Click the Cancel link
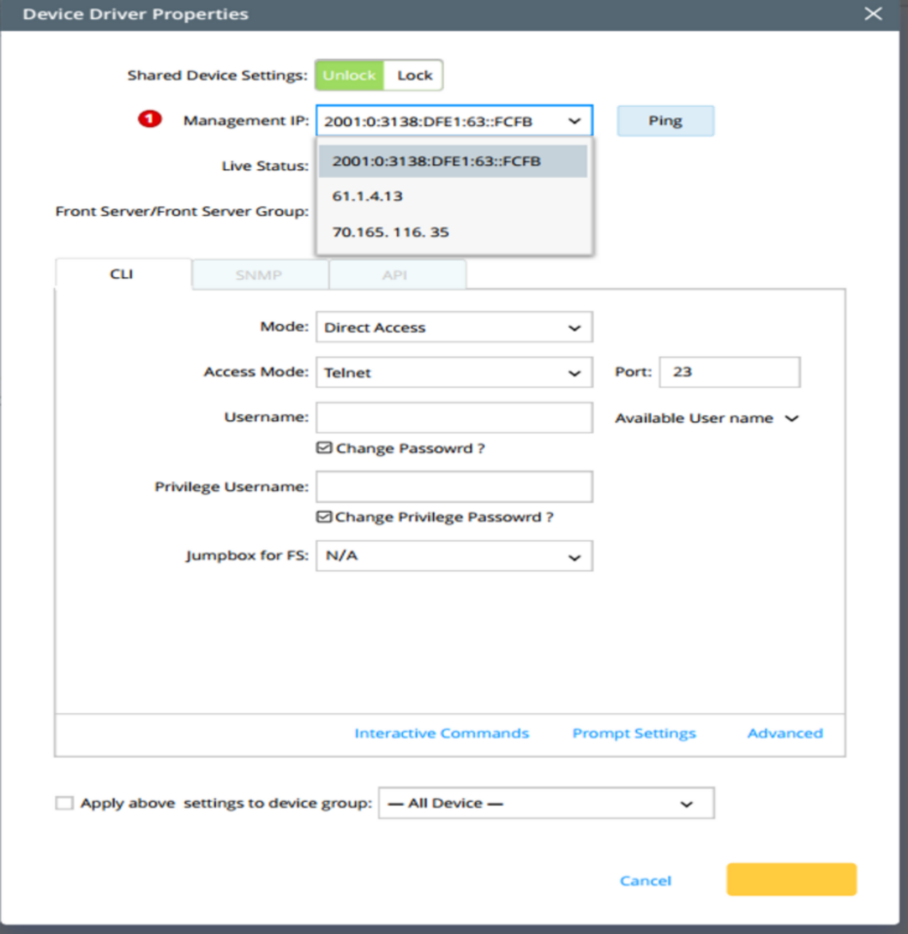The height and width of the screenshot is (934, 908). 645,880
